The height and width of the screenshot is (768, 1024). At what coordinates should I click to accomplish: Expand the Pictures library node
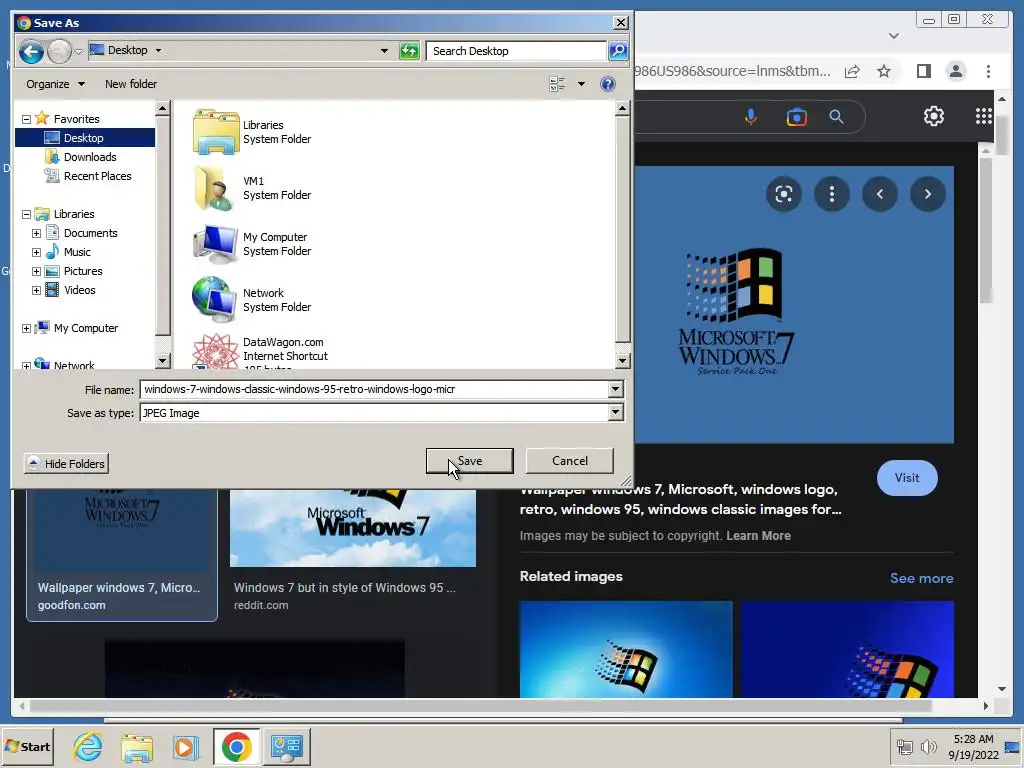(37, 271)
